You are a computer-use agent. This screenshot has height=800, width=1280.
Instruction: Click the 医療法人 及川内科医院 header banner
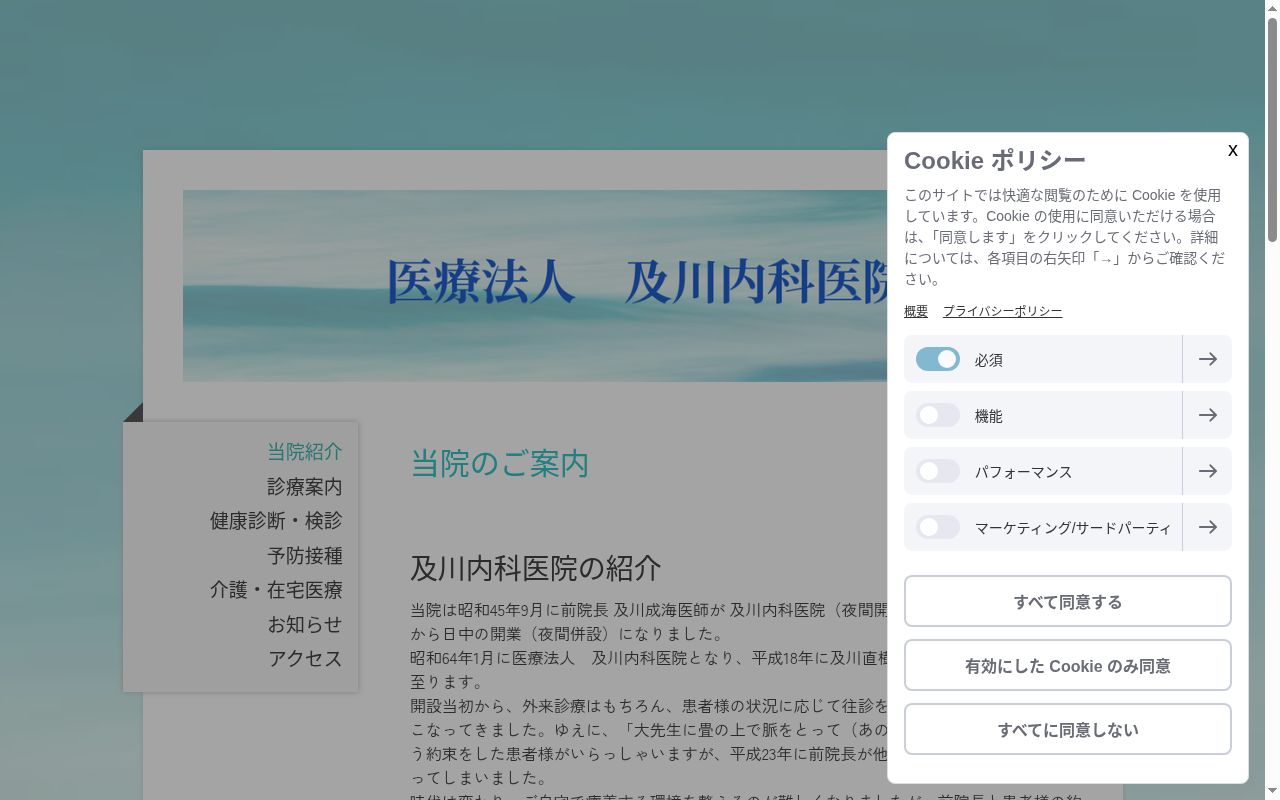535,285
